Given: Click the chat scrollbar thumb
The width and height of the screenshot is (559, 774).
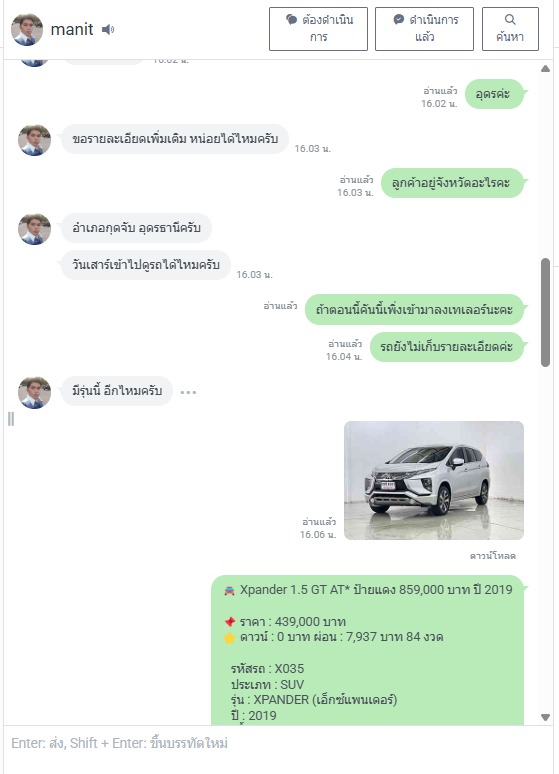Looking at the screenshot, I should click(x=545, y=312).
